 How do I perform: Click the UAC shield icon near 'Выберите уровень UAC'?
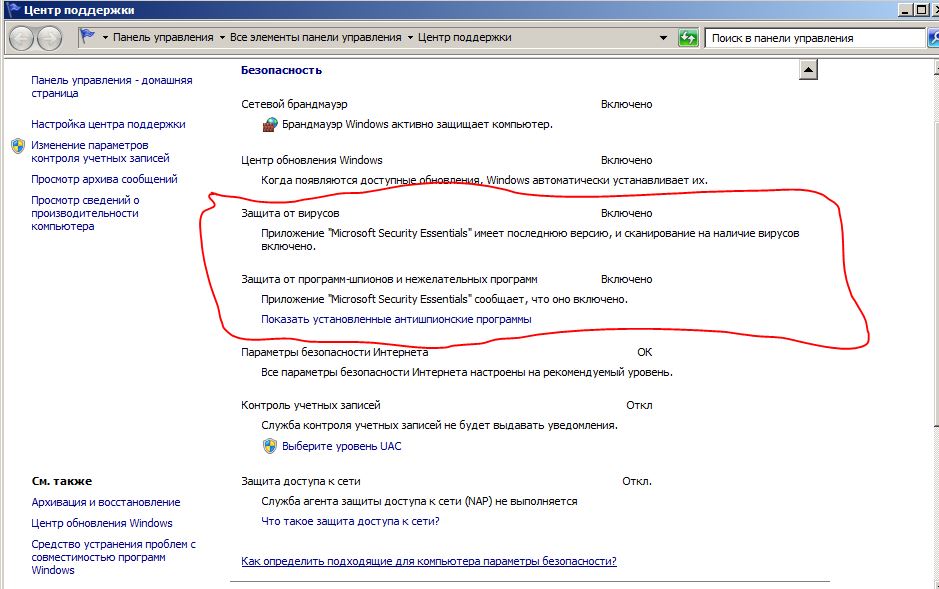(x=270, y=446)
